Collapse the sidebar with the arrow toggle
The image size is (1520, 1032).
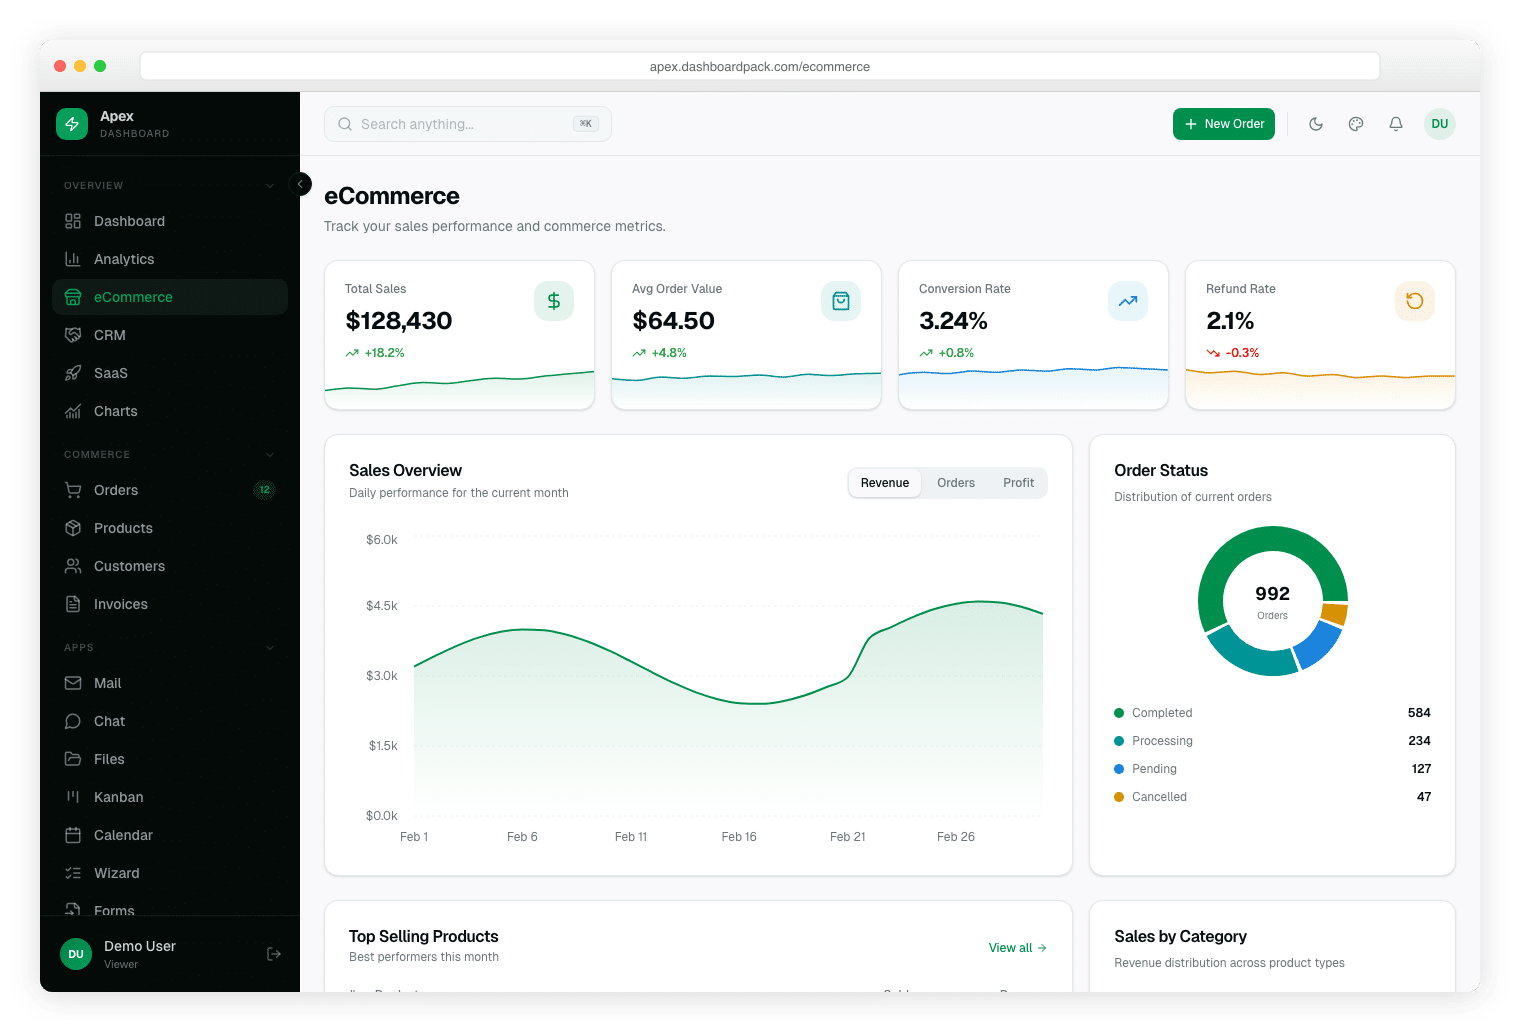point(300,184)
